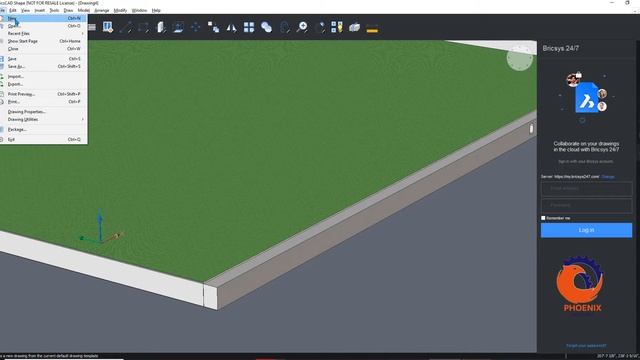Open the Insert menu
This screenshot has width=640, height=360.
click(x=40, y=10)
